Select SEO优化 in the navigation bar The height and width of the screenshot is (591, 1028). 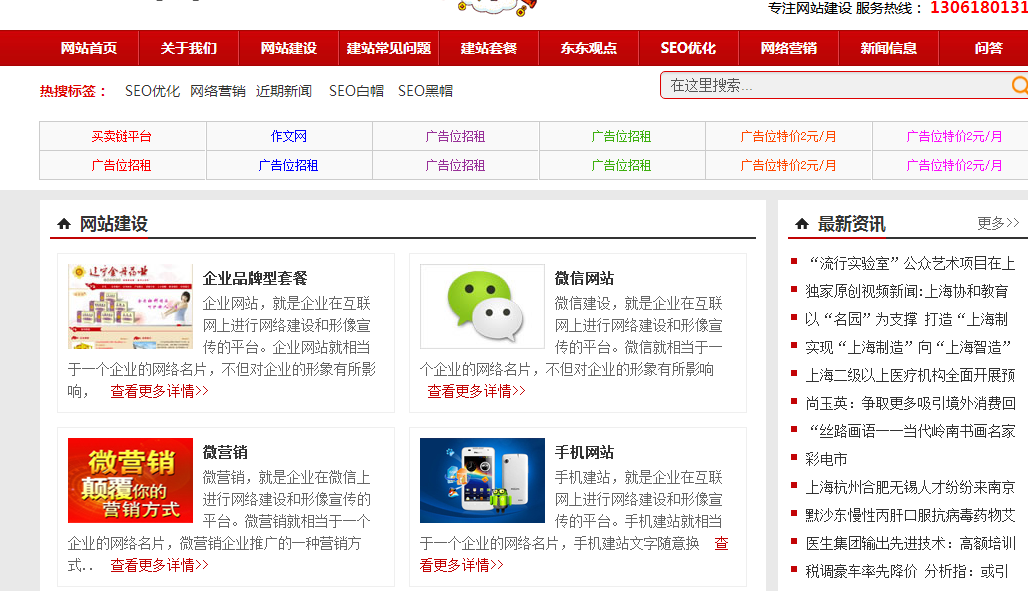(x=688, y=47)
